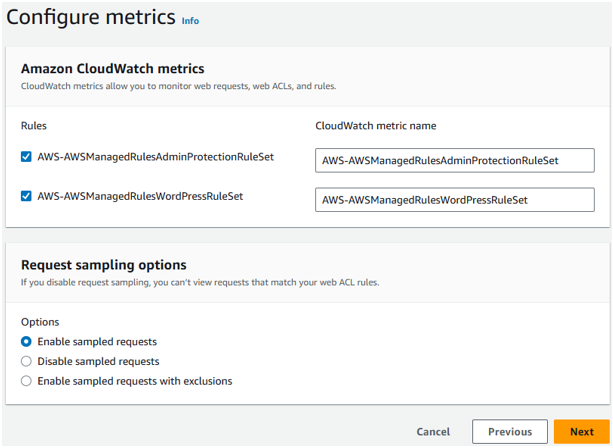Continue with the orange Next button
The width and height of the screenshot is (613, 448).
coord(582,432)
